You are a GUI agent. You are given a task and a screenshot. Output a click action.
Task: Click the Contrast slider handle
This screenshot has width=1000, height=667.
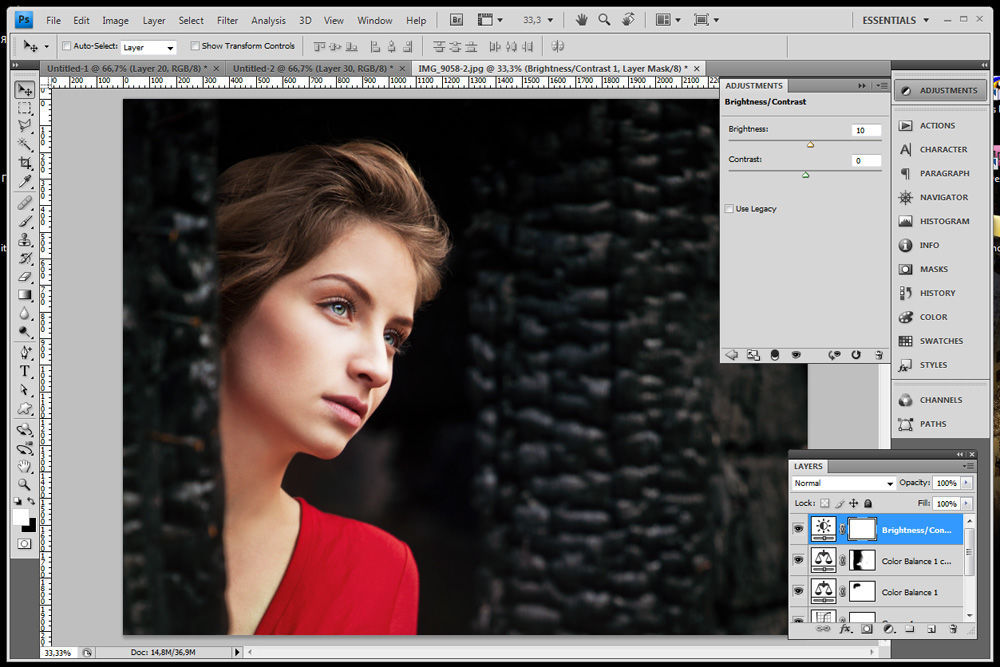tap(805, 175)
